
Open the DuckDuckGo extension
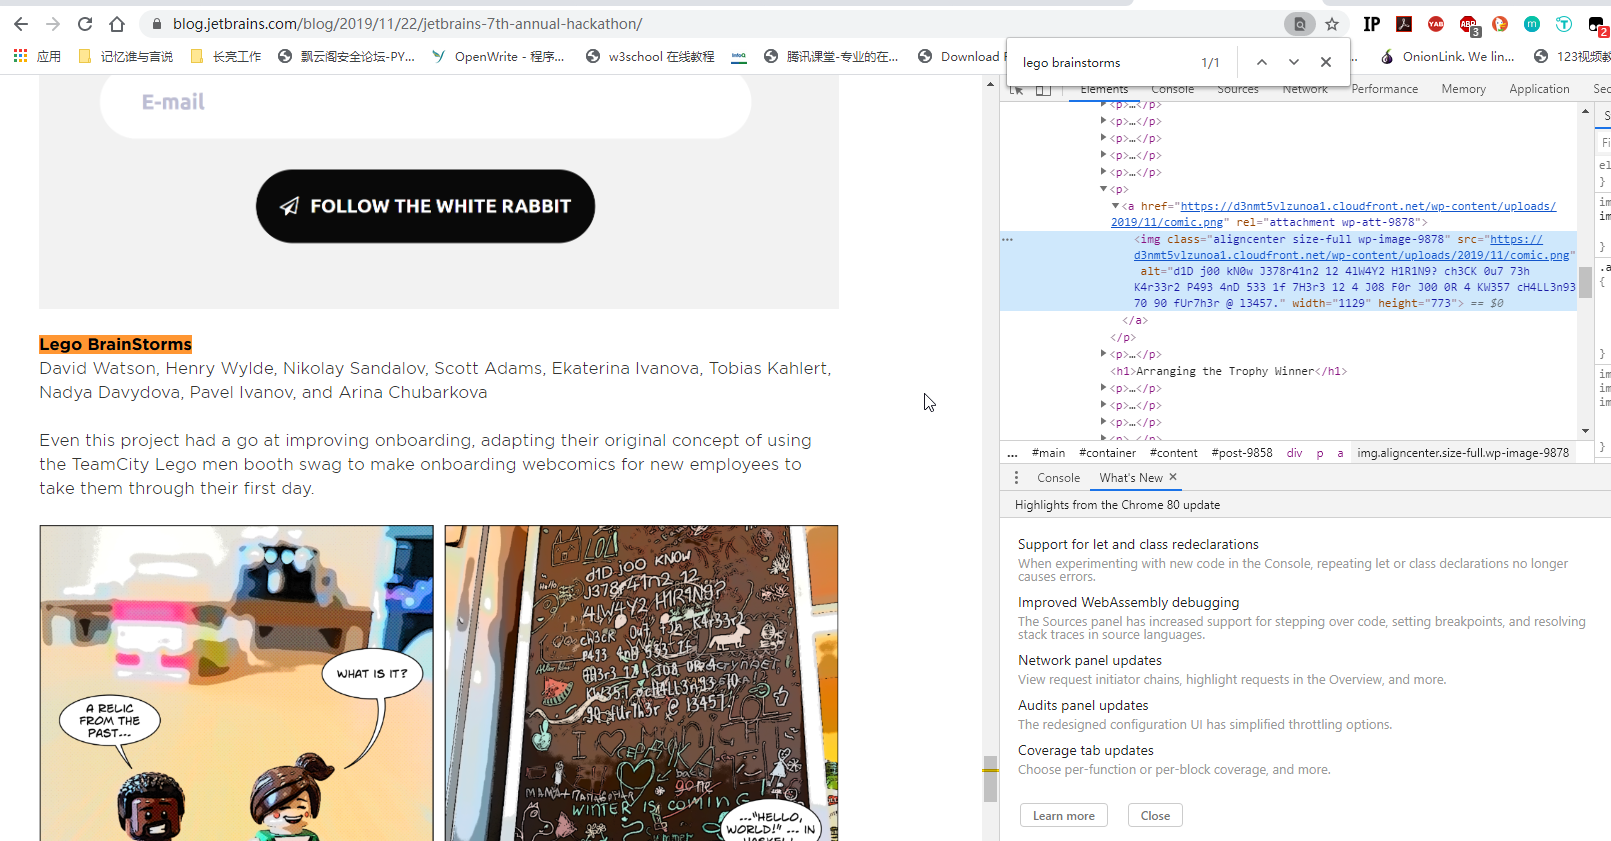tap(1500, 24)
